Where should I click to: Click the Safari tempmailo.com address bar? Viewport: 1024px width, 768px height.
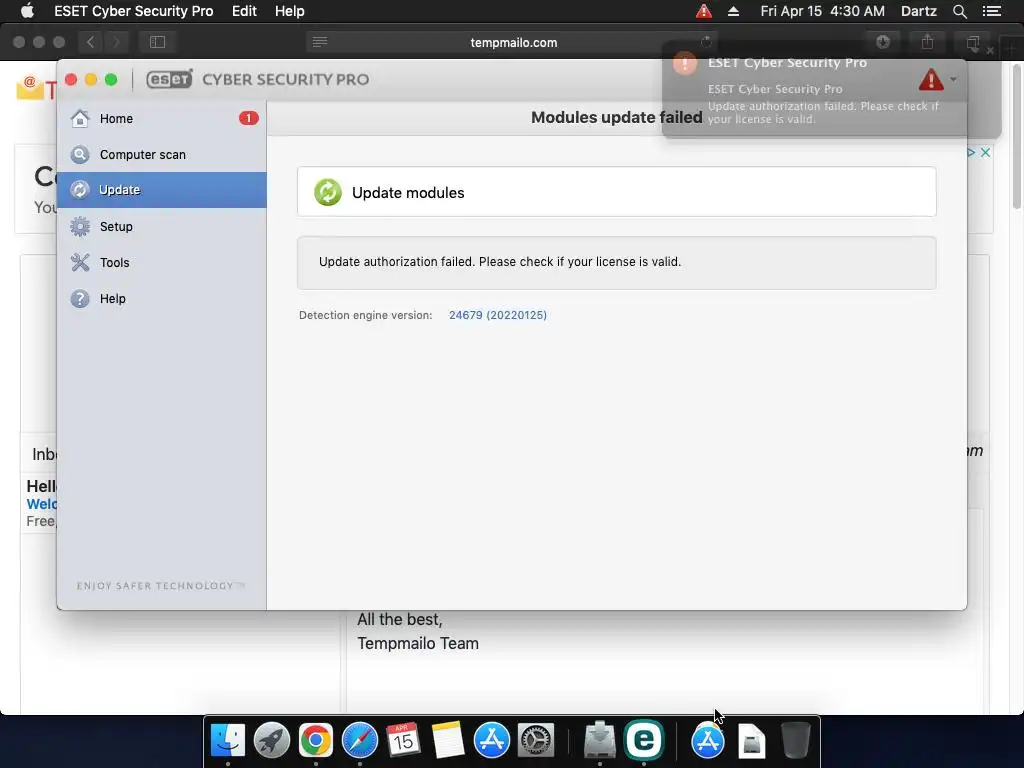pos(513,42)
